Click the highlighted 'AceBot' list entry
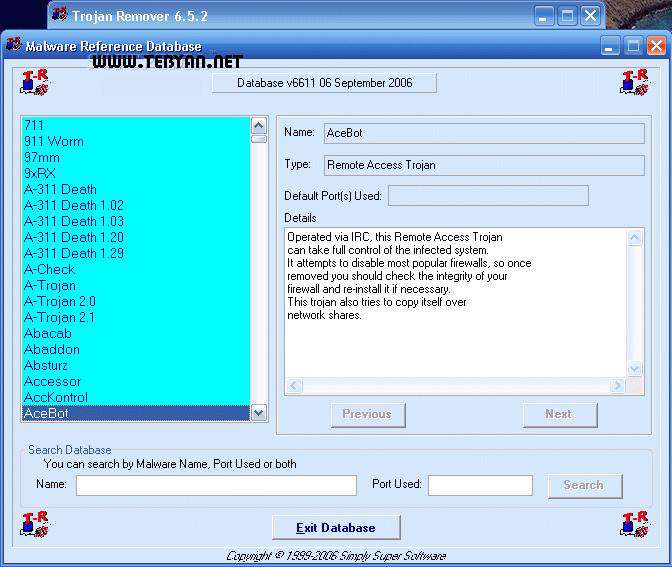The height and width of the screenshot is (567, 672). pyautogui.click(x=135, y=413)
